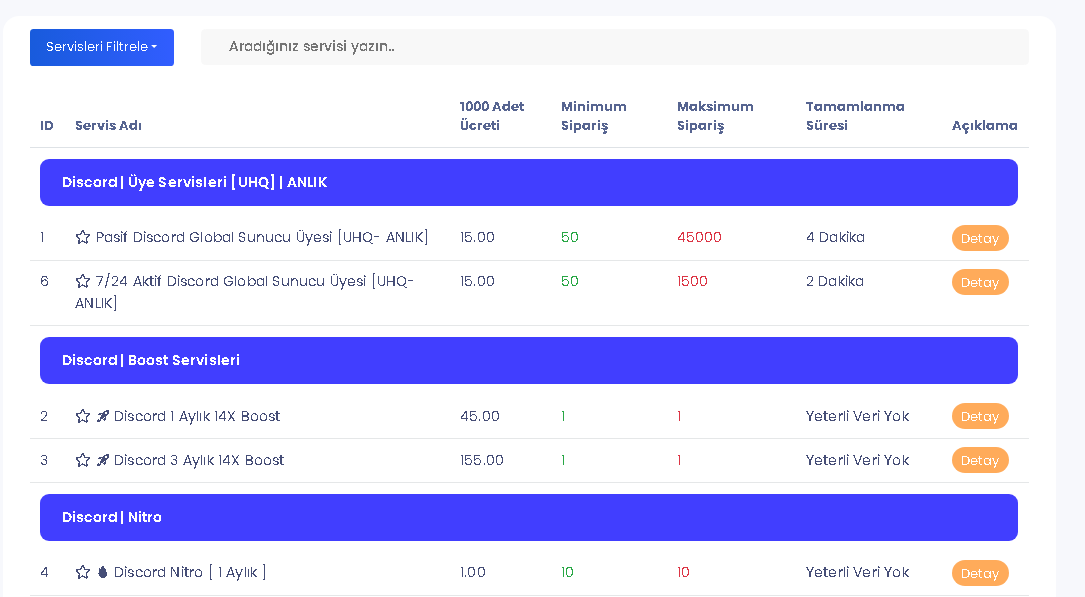
Task: Favorite Discord 1 Aylık 14X Boost star
Action: (82, 416)
